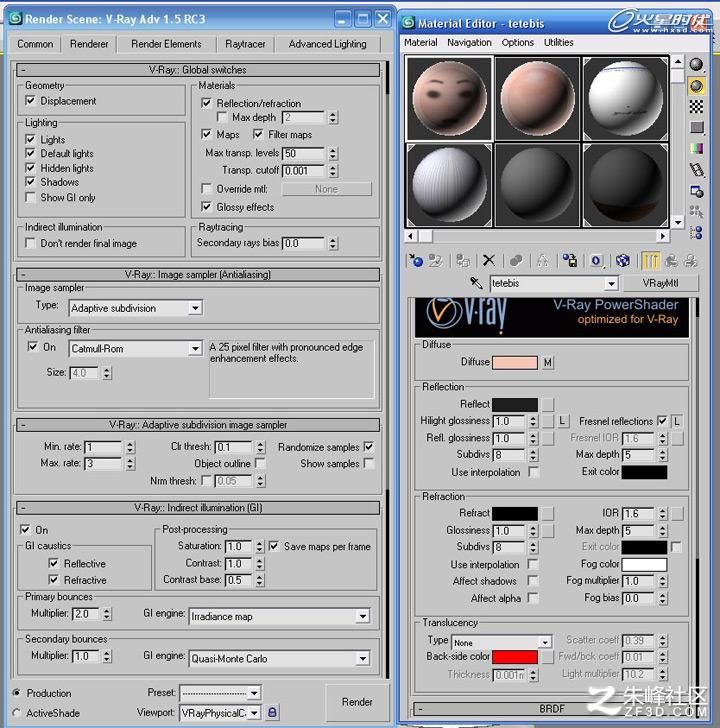
Task: Click L lock button beside Hilight glossiness
Action: 562,421
